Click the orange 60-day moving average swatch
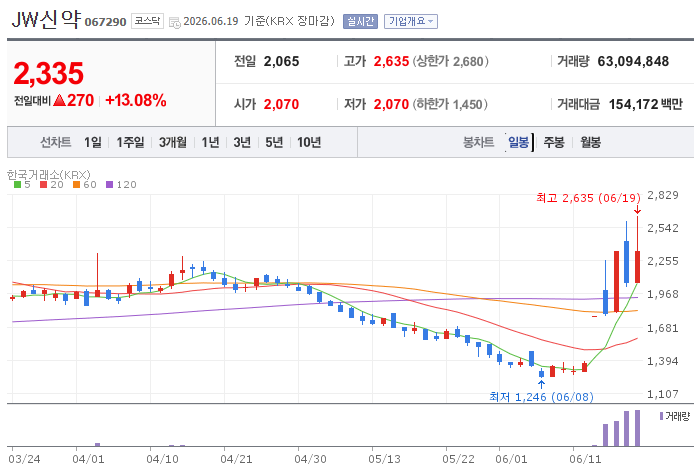The width and height of the screenshot is (694, 472). pos(77,185)
